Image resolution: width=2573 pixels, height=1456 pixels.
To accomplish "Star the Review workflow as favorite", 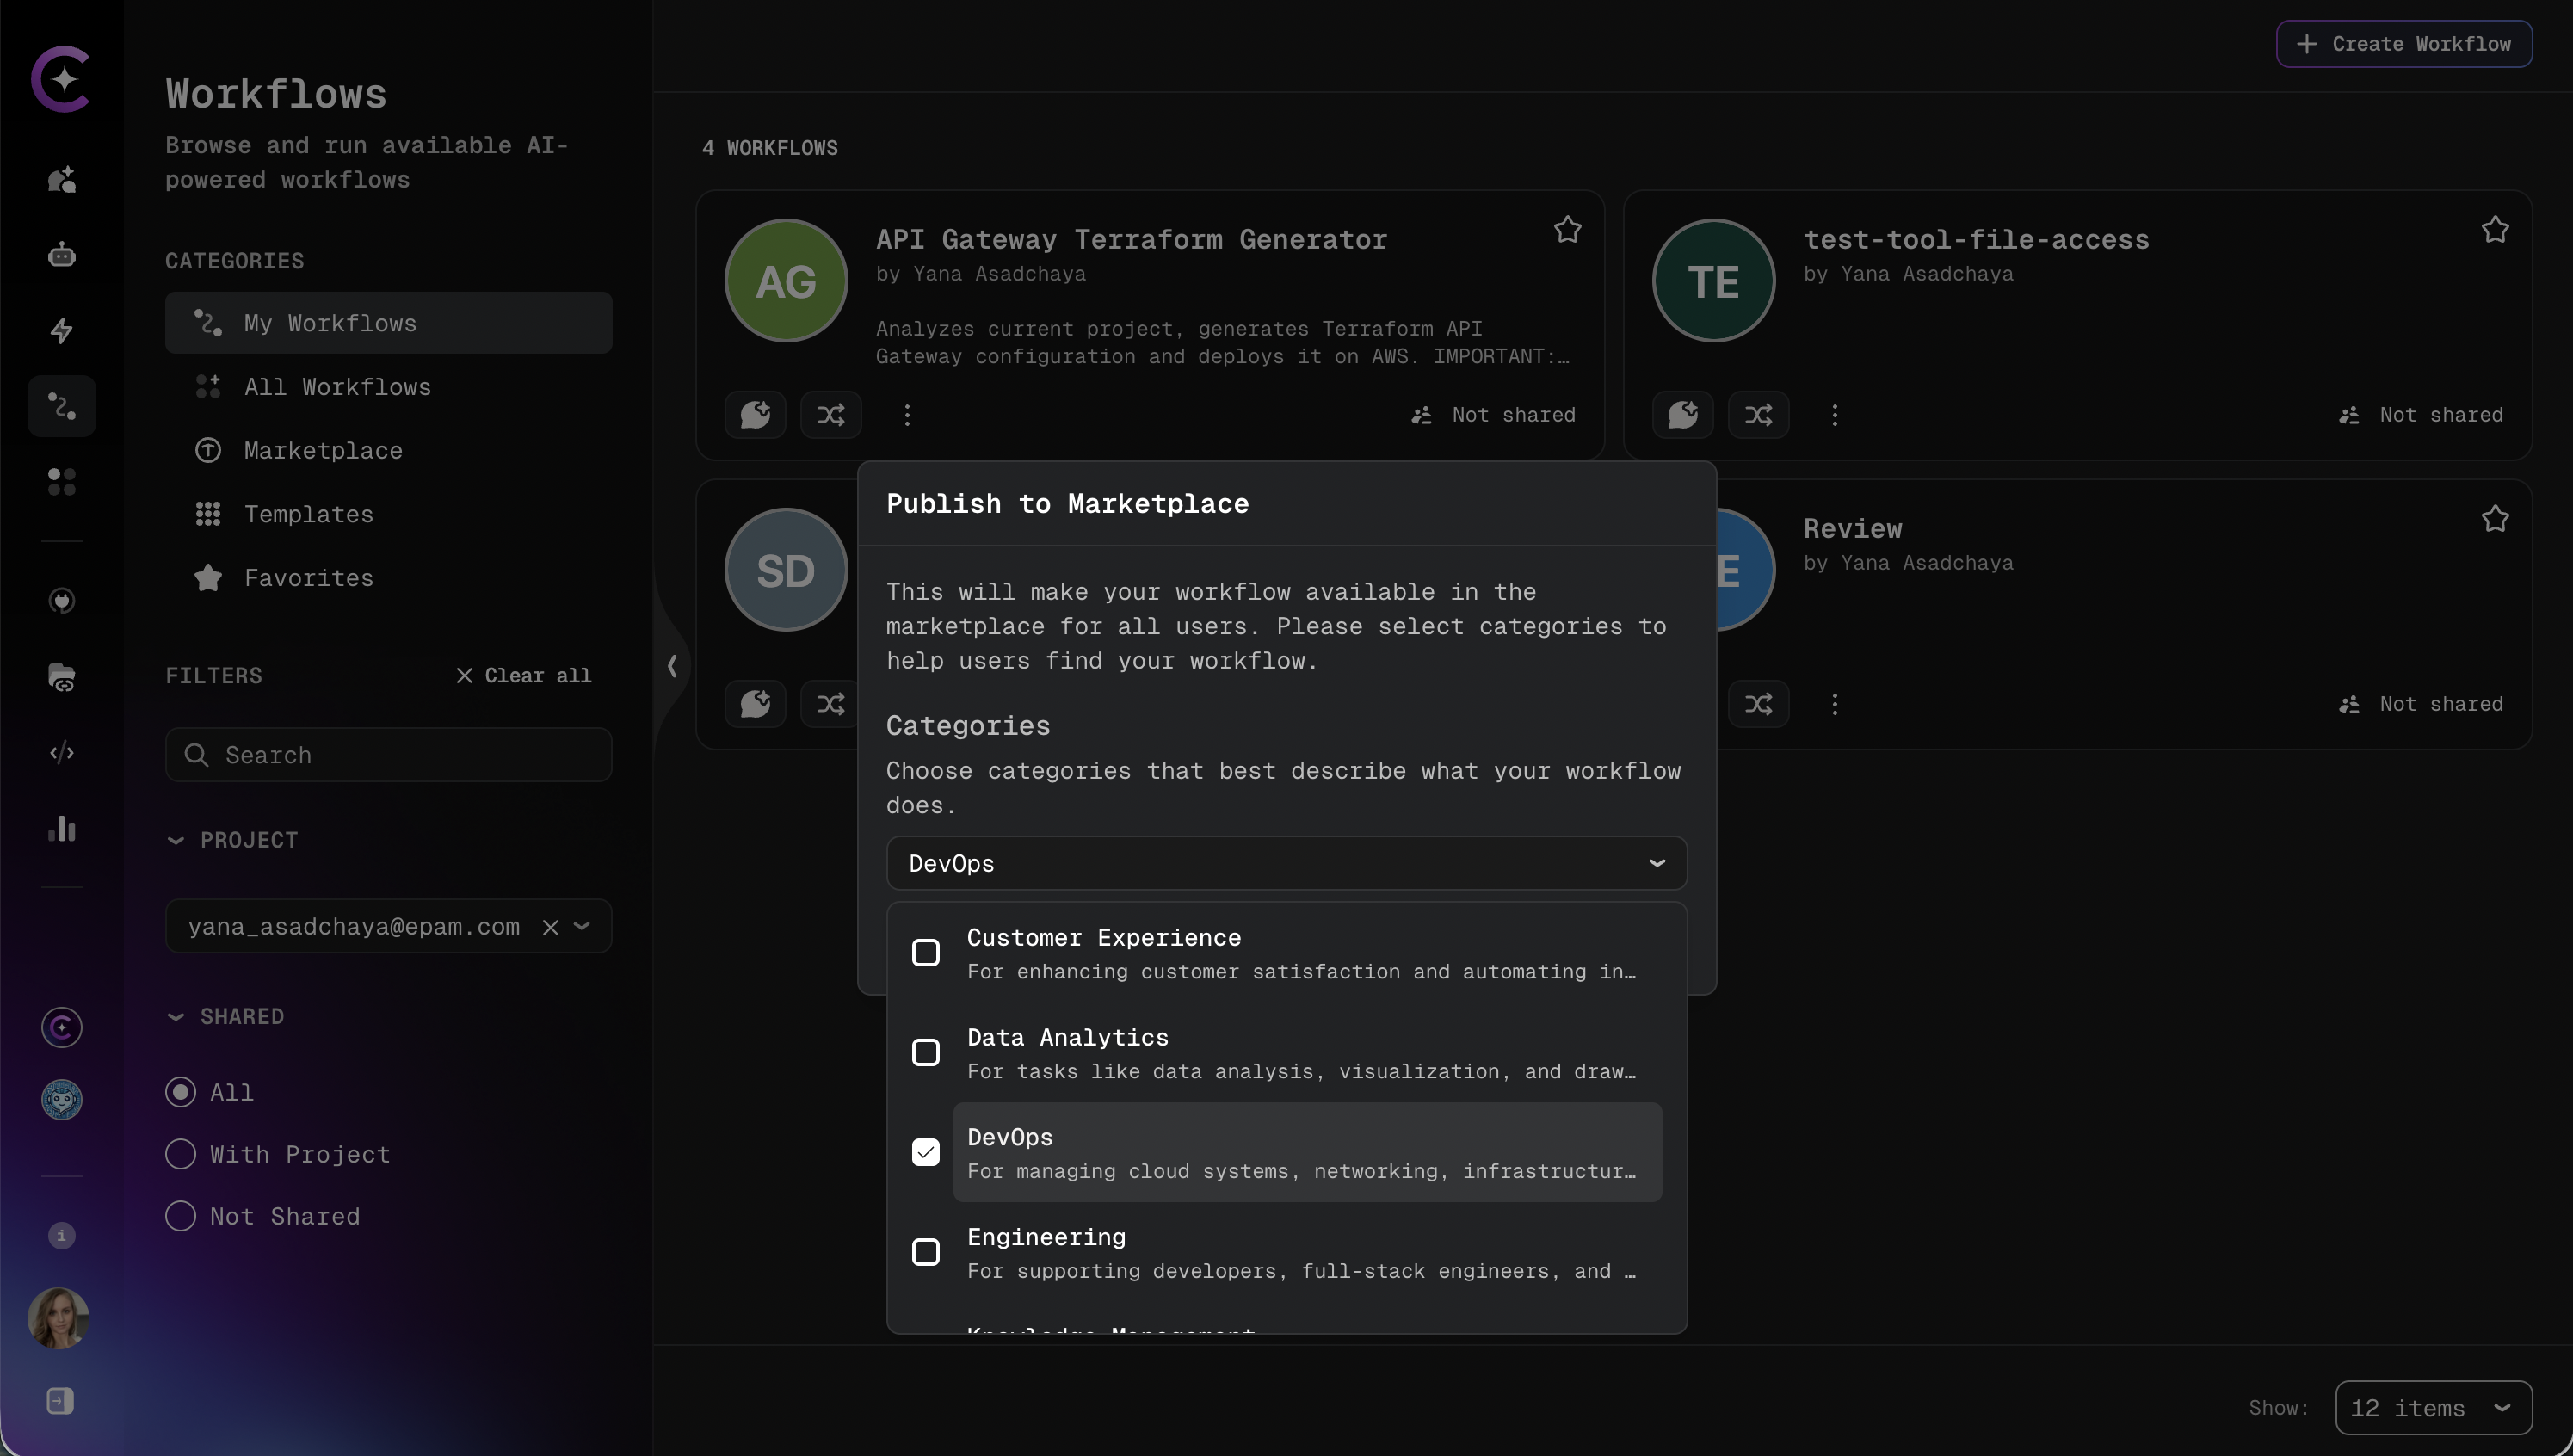I will pyautogui.click(x=2495, y=519).
